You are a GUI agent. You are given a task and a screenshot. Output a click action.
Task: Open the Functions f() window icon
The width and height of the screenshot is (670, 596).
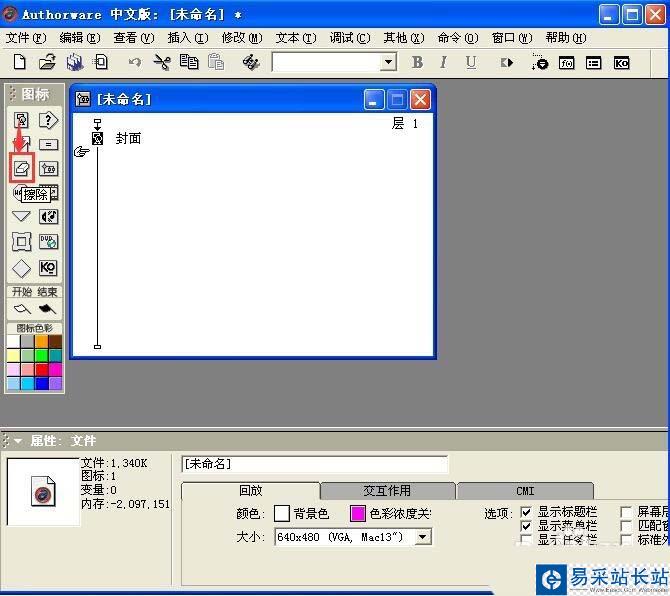point(567,63)
